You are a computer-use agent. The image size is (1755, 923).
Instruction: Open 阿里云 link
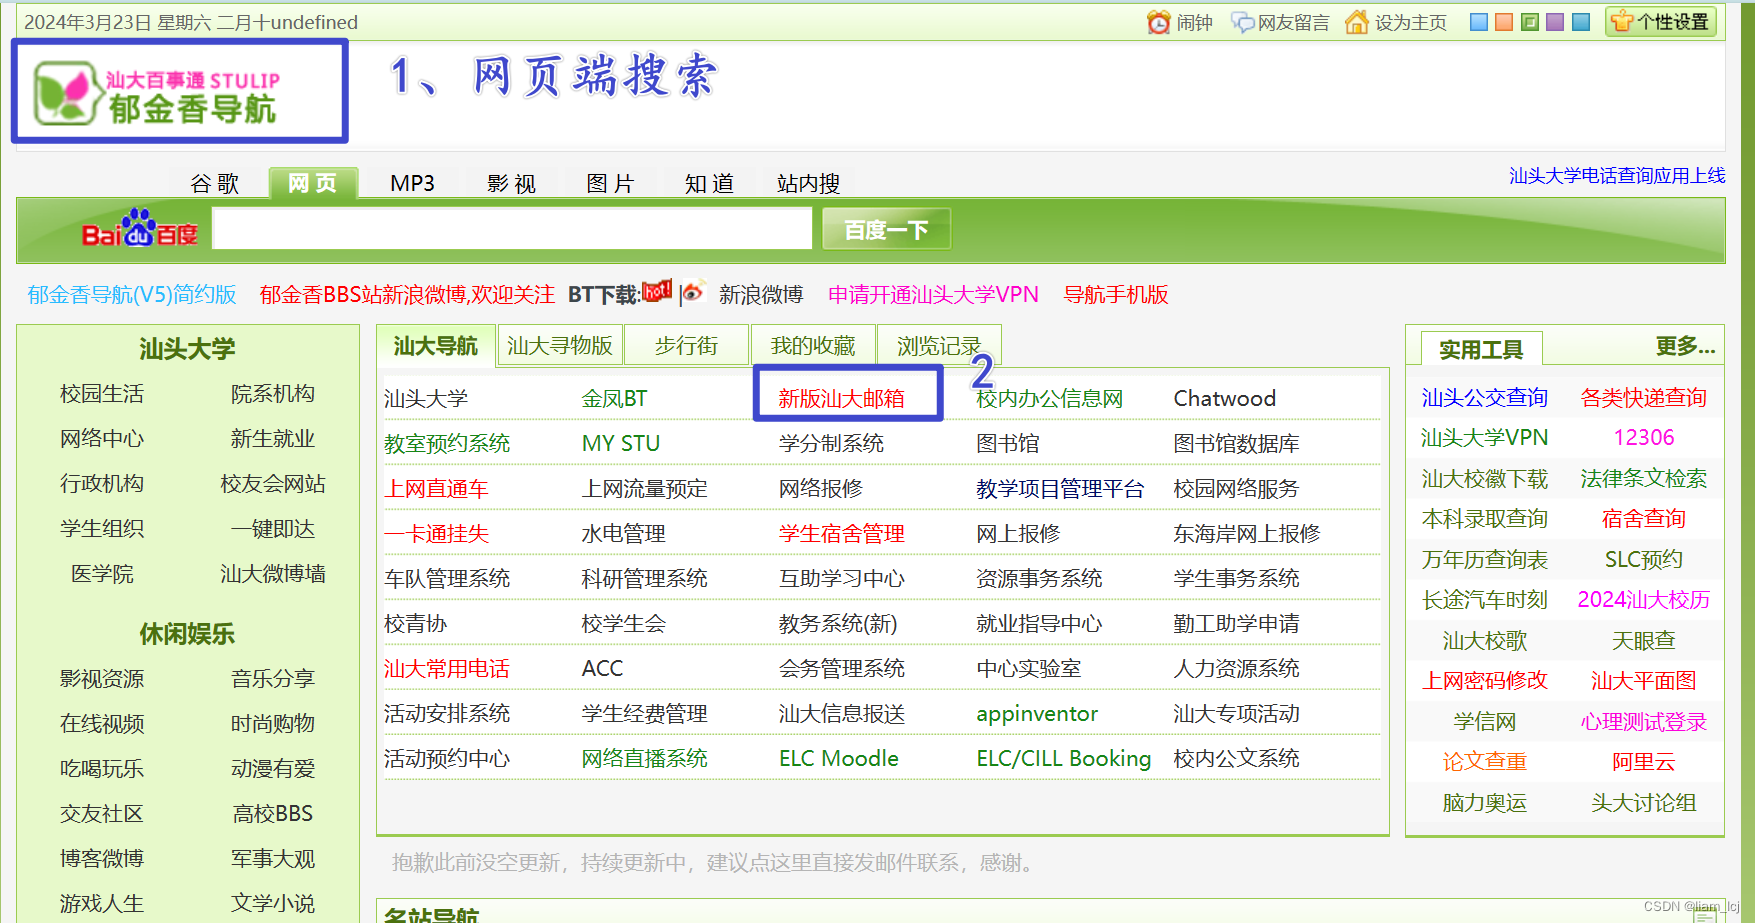[1643, 761]
